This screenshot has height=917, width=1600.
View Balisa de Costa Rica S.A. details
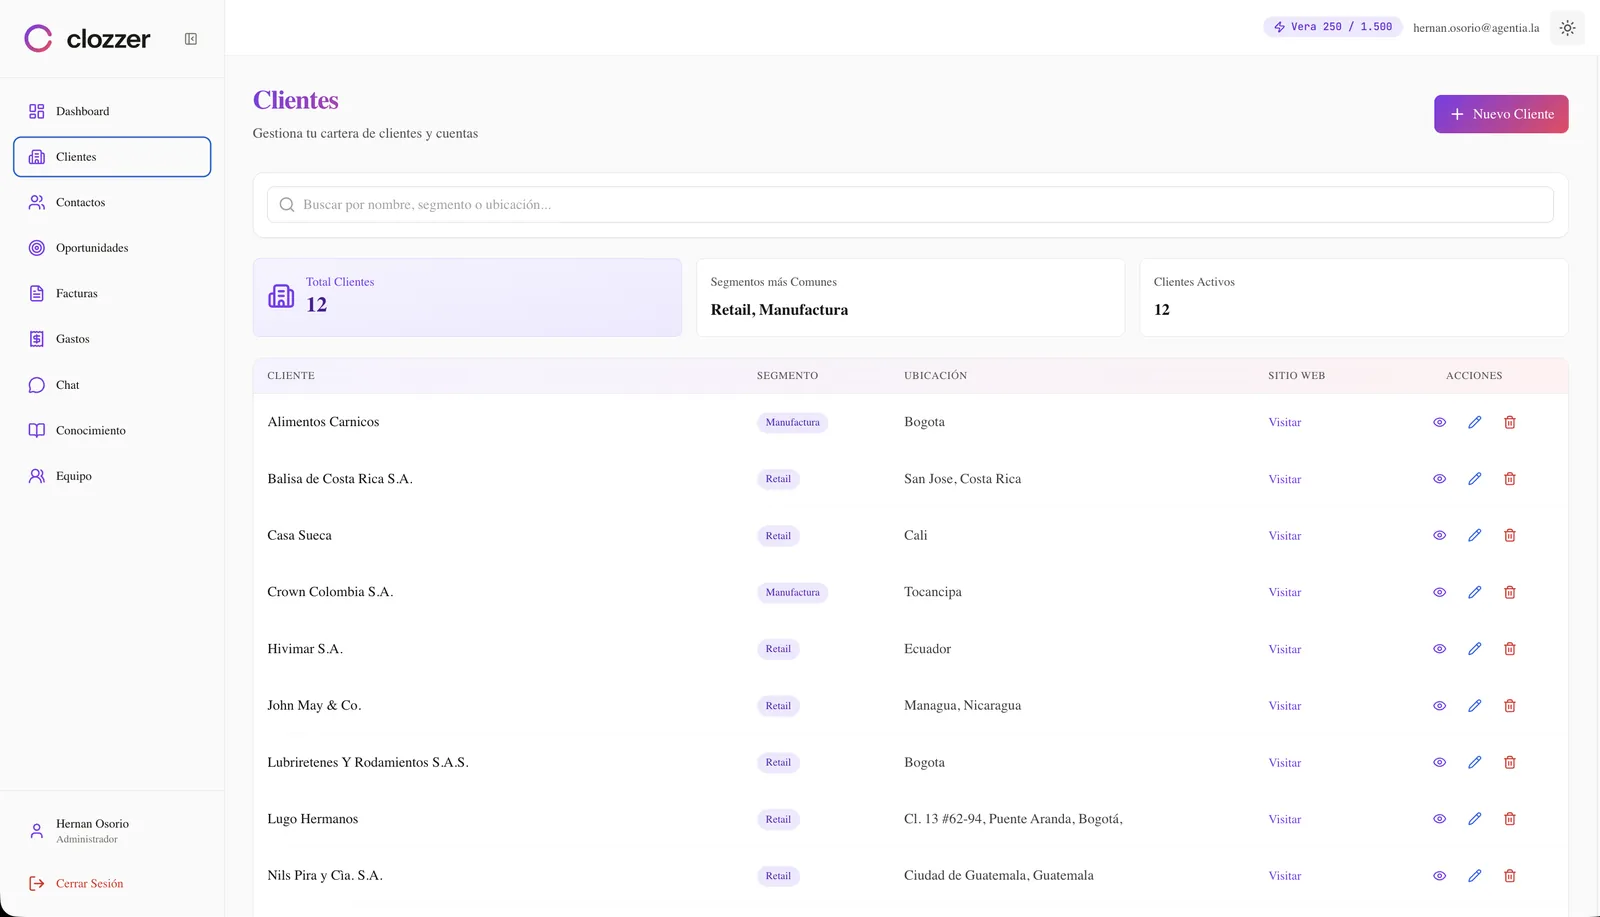pyautogui.click(x=1439, y=479)
